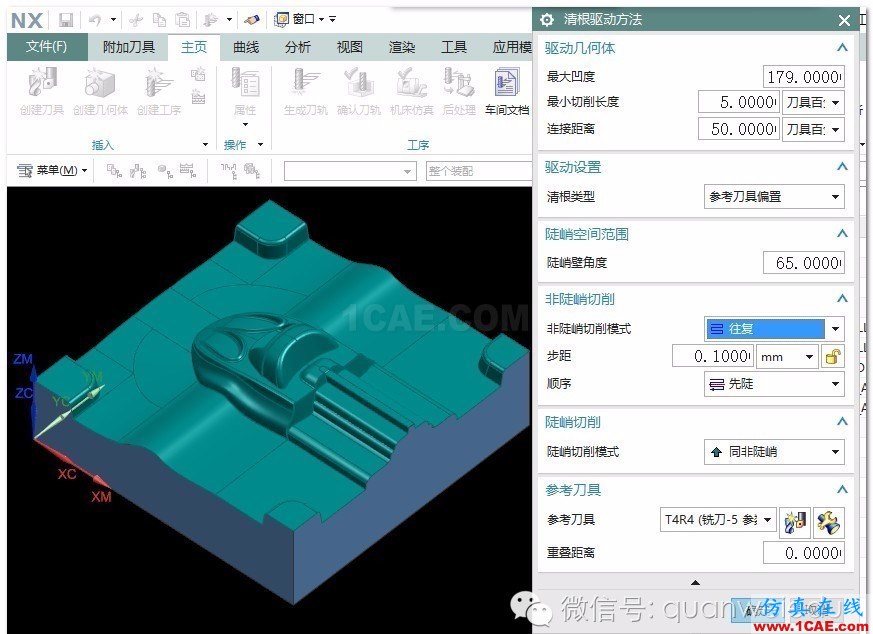Switch to the 附加刀具 tab

[x=129, y=47]
